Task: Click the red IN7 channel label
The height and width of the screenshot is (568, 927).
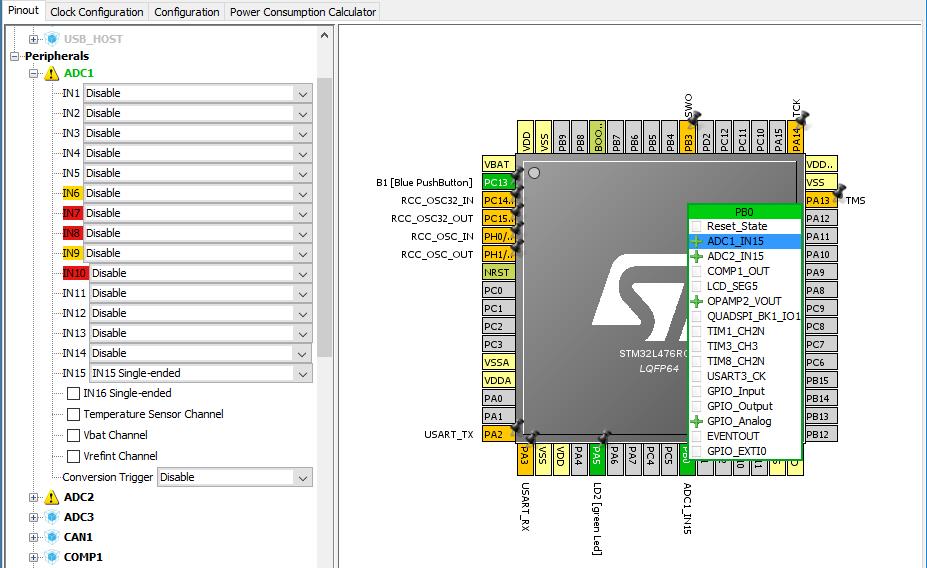Action: (x=72, y=213)
